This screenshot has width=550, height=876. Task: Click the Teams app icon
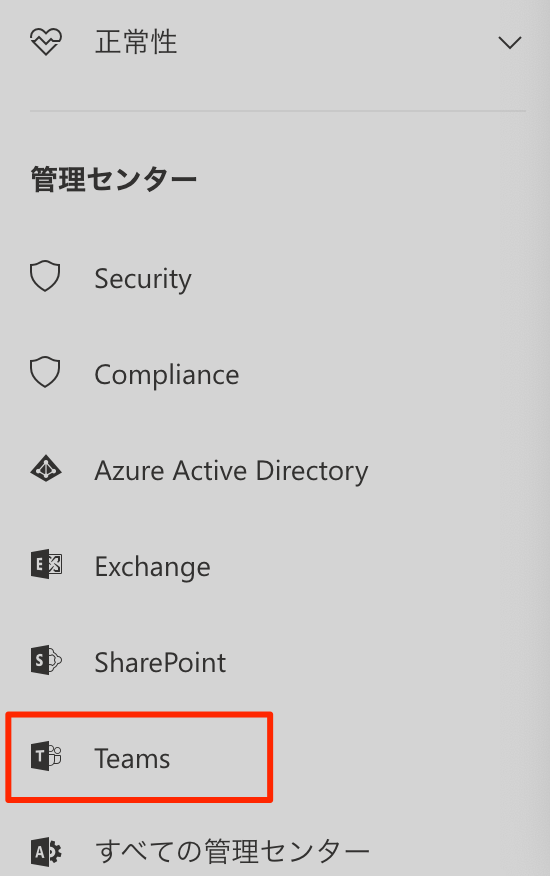click(46, 756)
